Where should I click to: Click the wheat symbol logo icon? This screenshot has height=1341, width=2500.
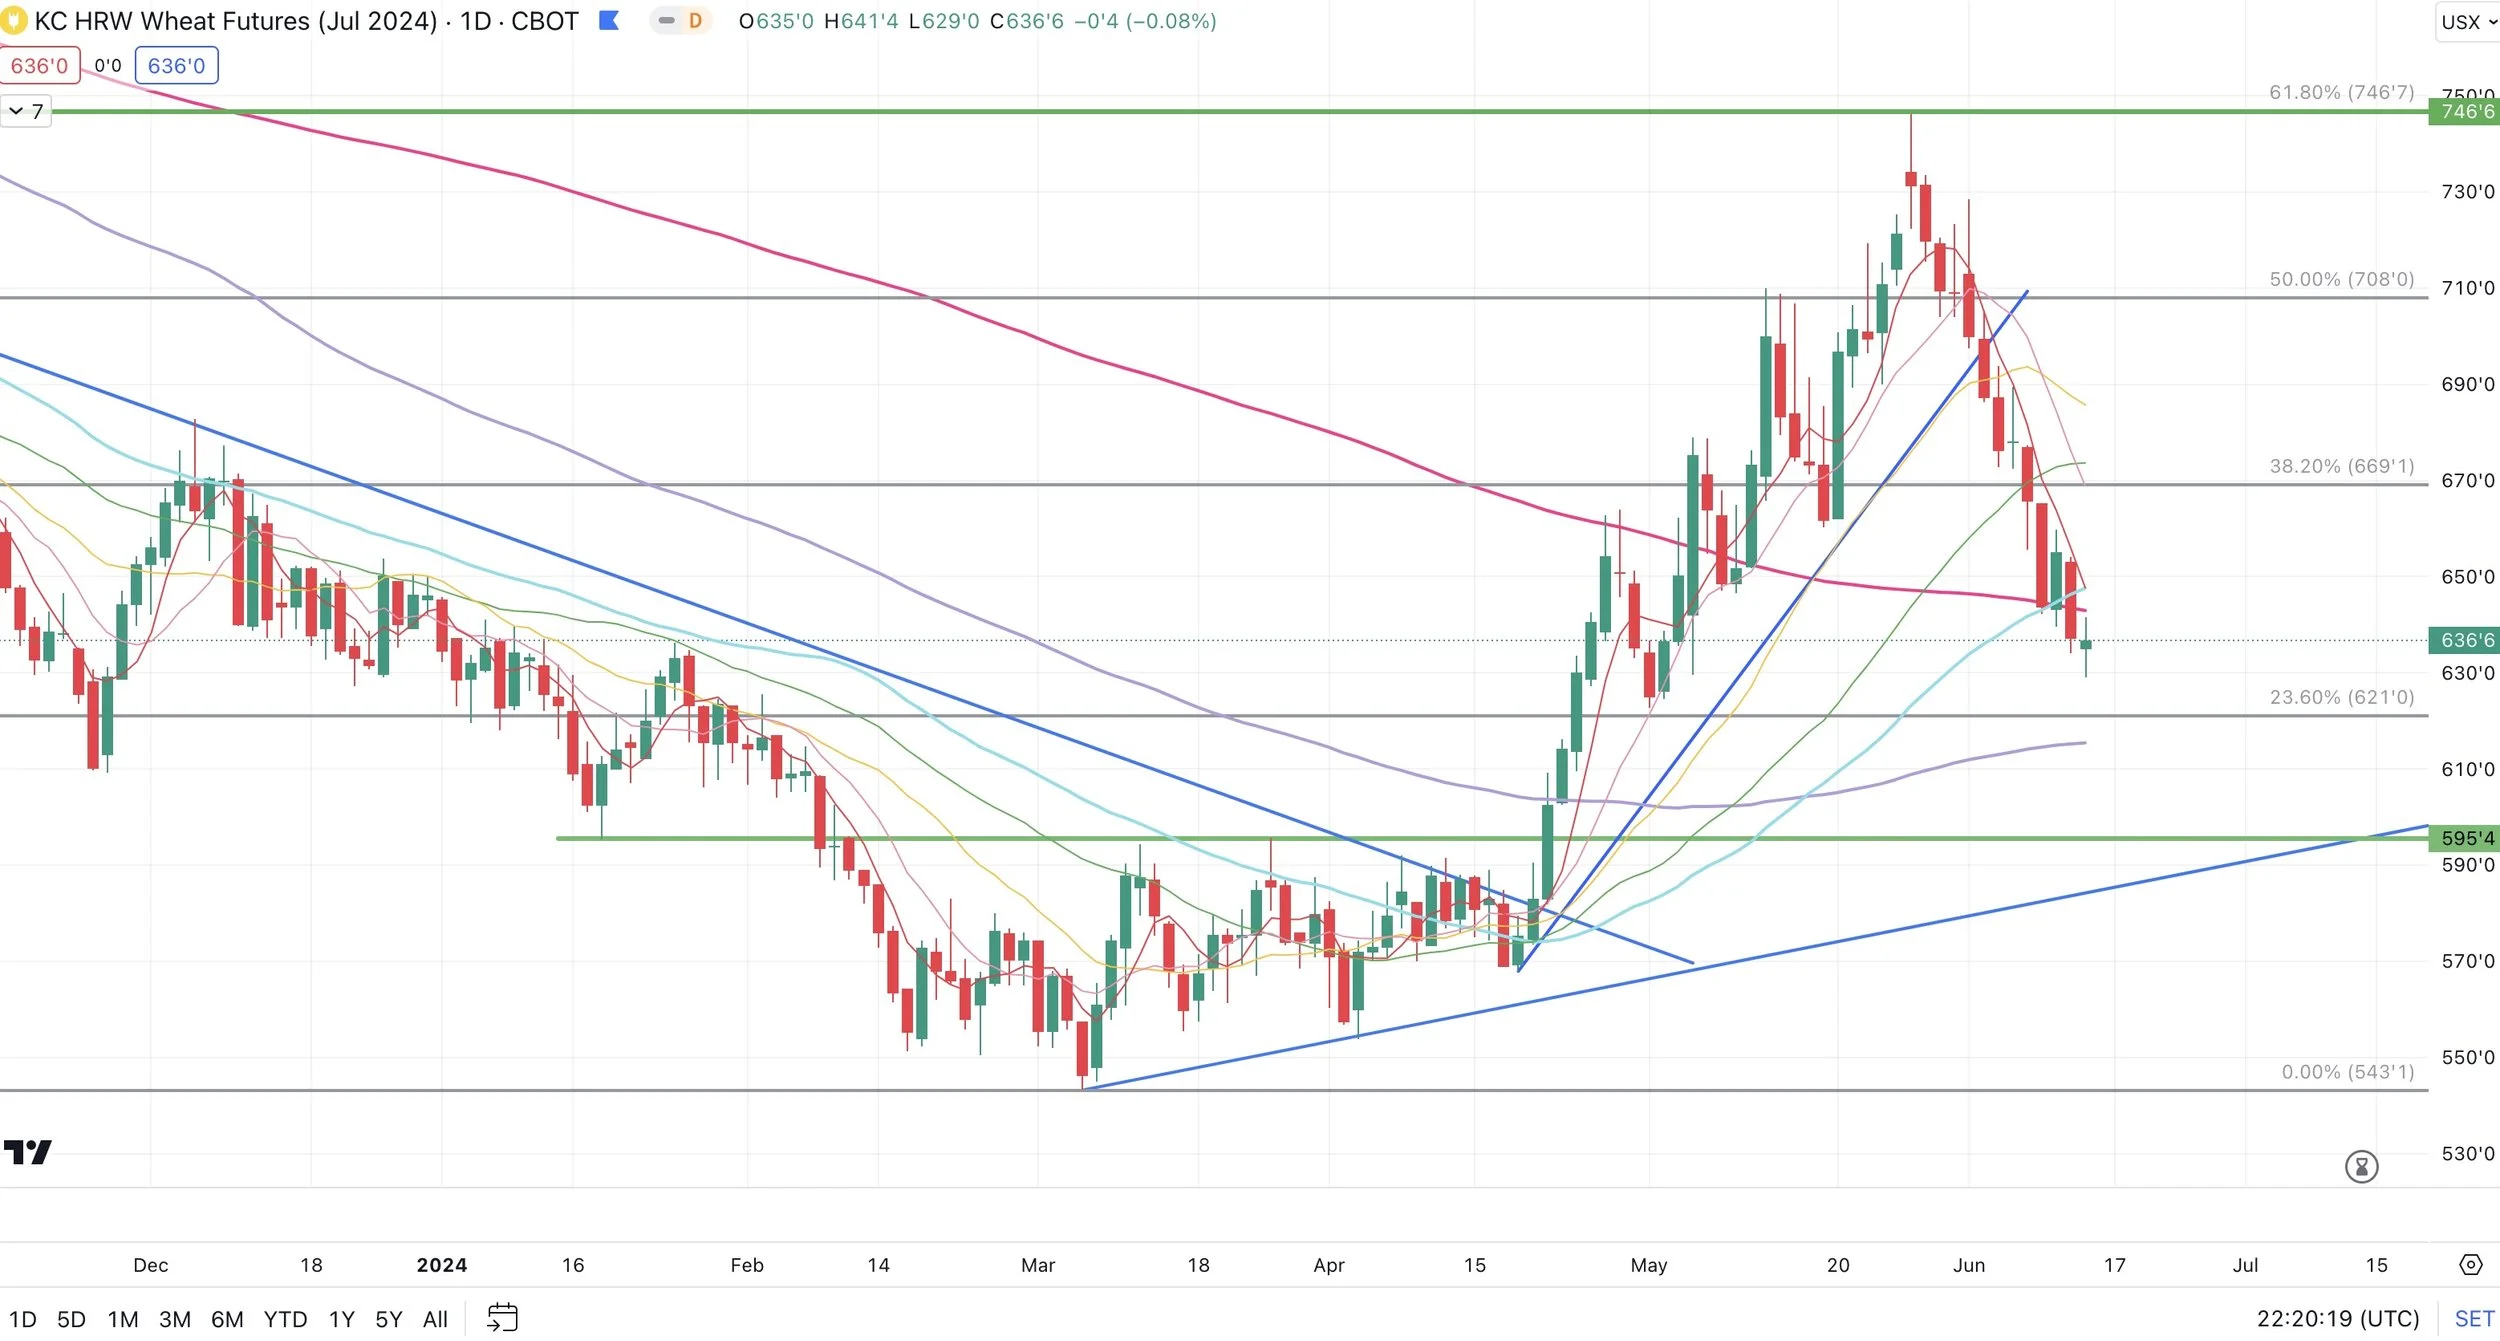13,21
